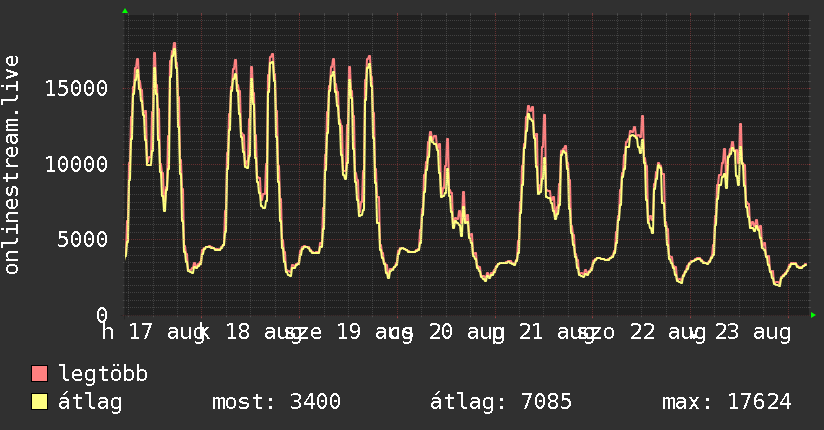Select the legtöbb legend label
The image size is (824, 430).
tap(103, 374)
